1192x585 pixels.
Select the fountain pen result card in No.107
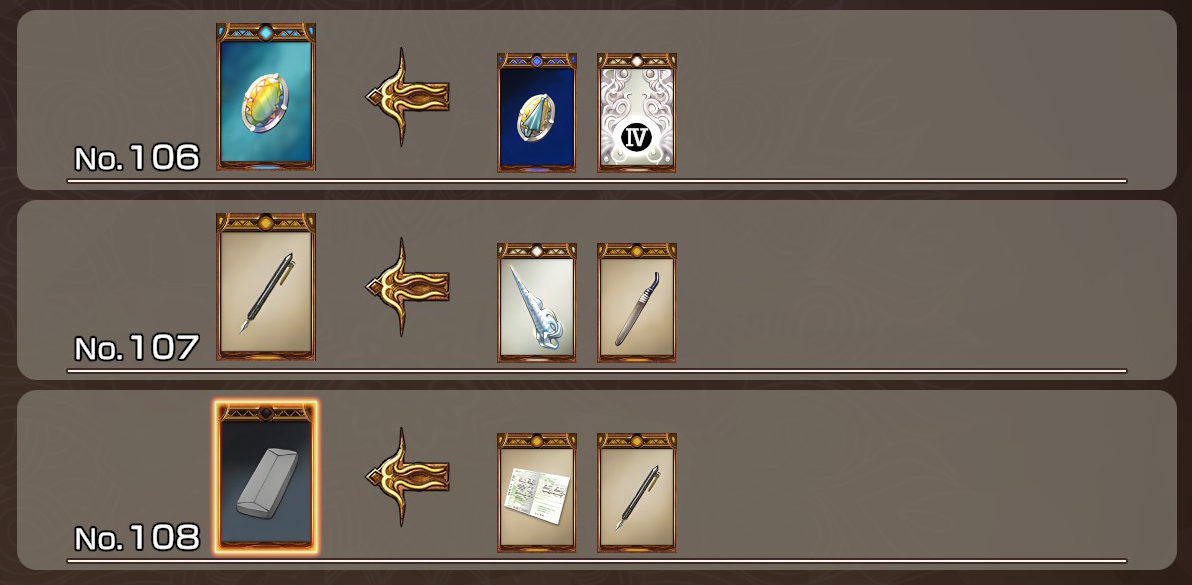coord(266,286)
